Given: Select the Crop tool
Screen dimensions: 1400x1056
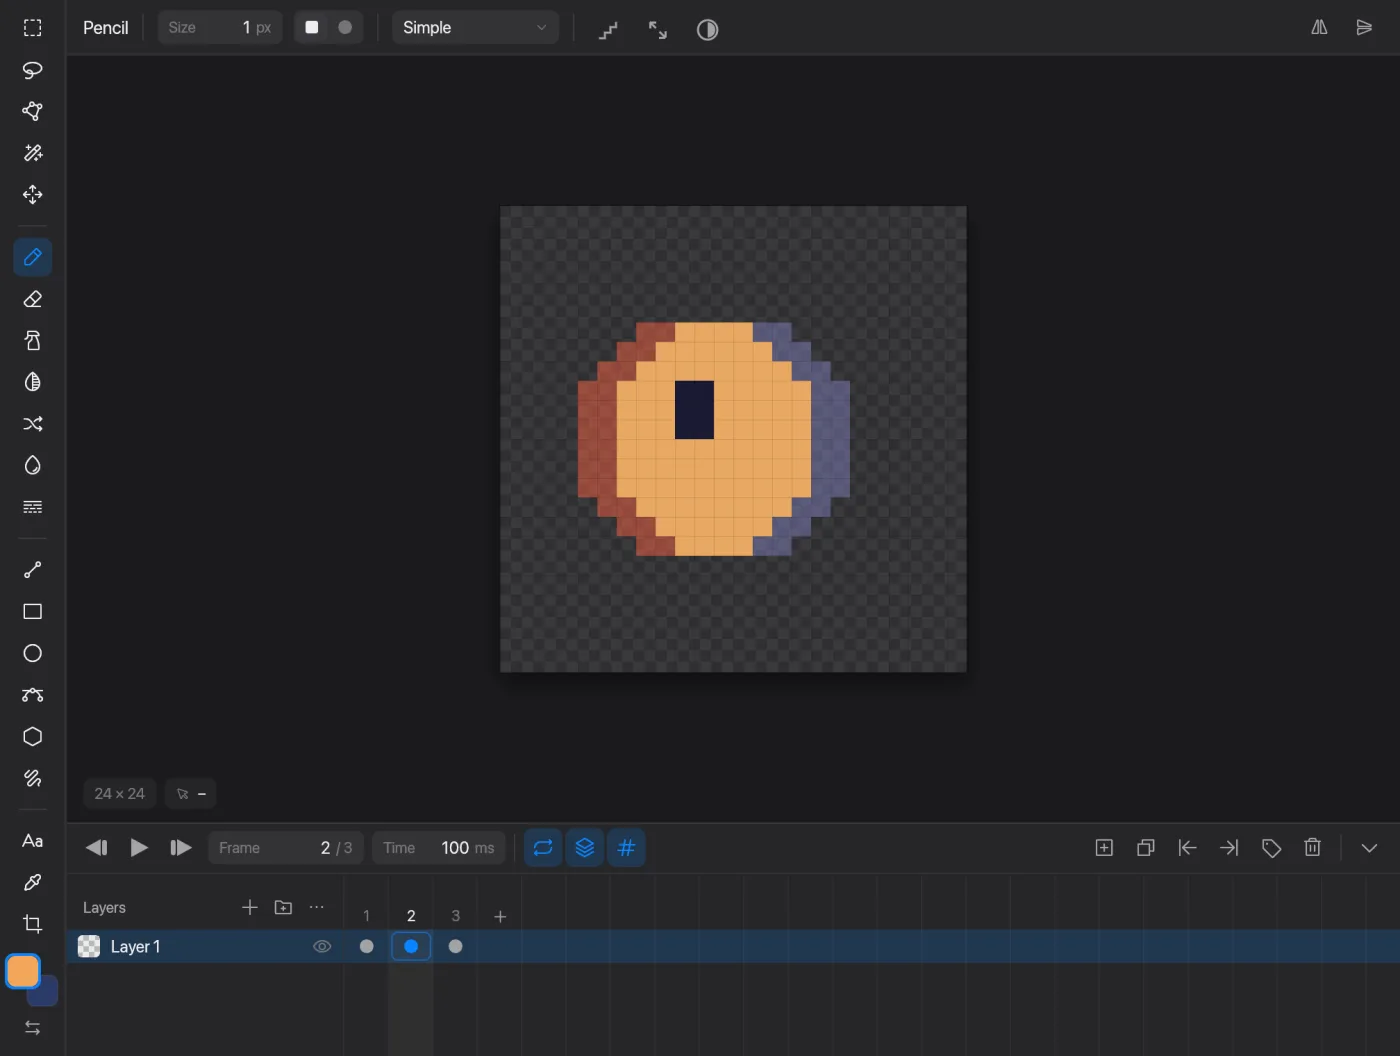Looking at the screenshot, I should click(x=33, y=924).
